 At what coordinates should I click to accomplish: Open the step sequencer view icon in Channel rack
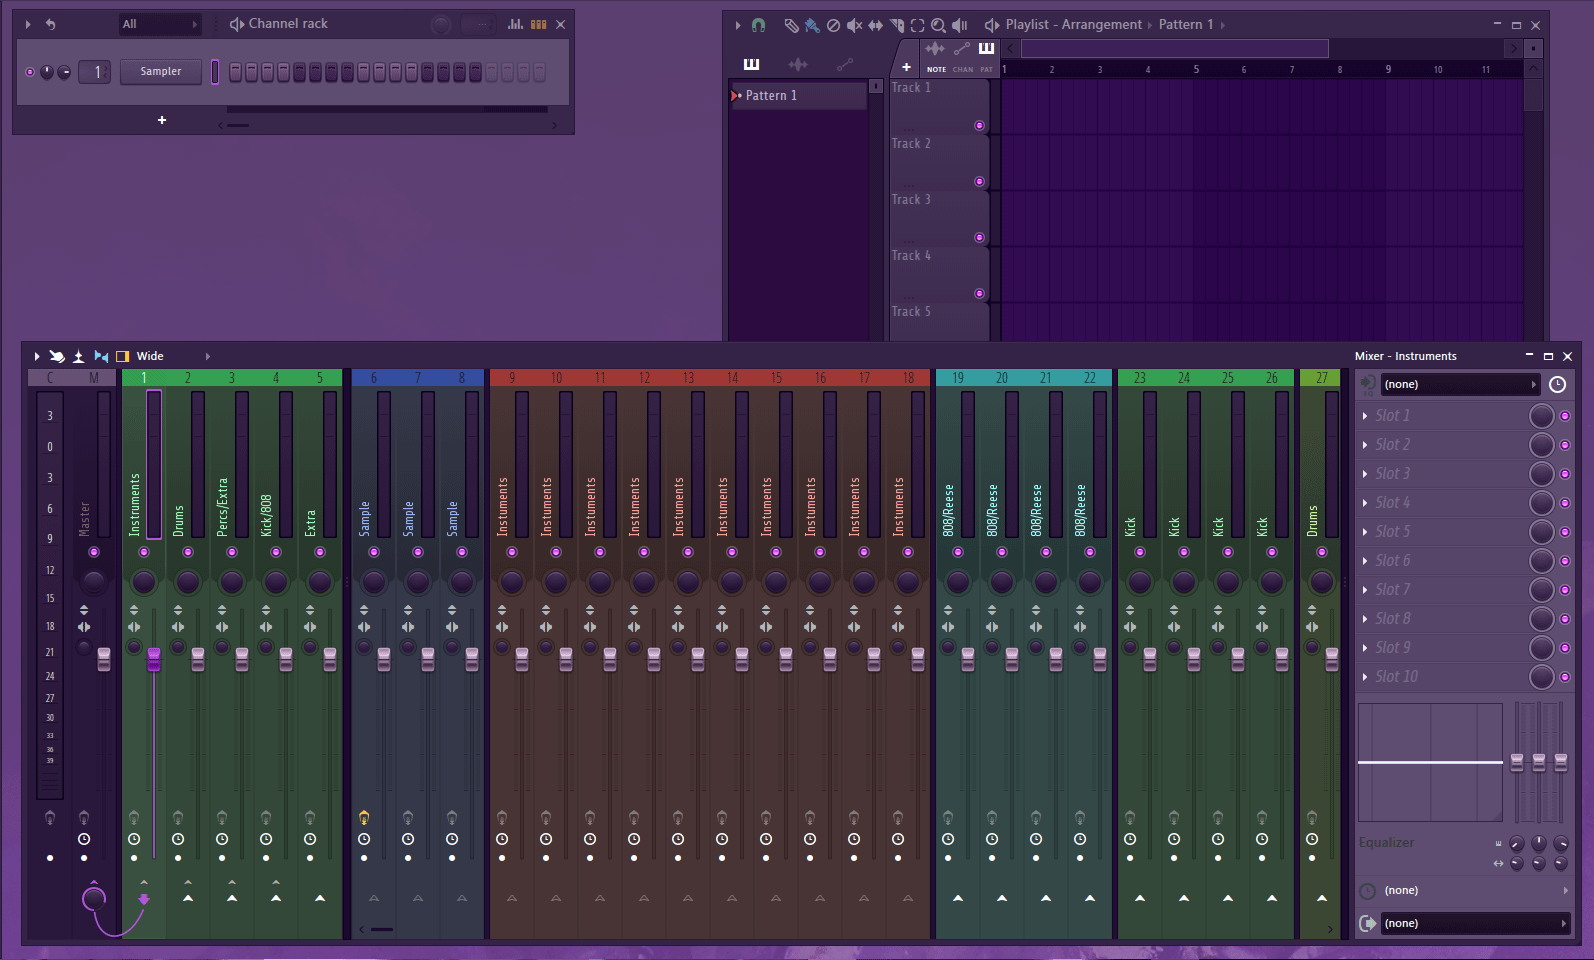[x=539, y=24]
